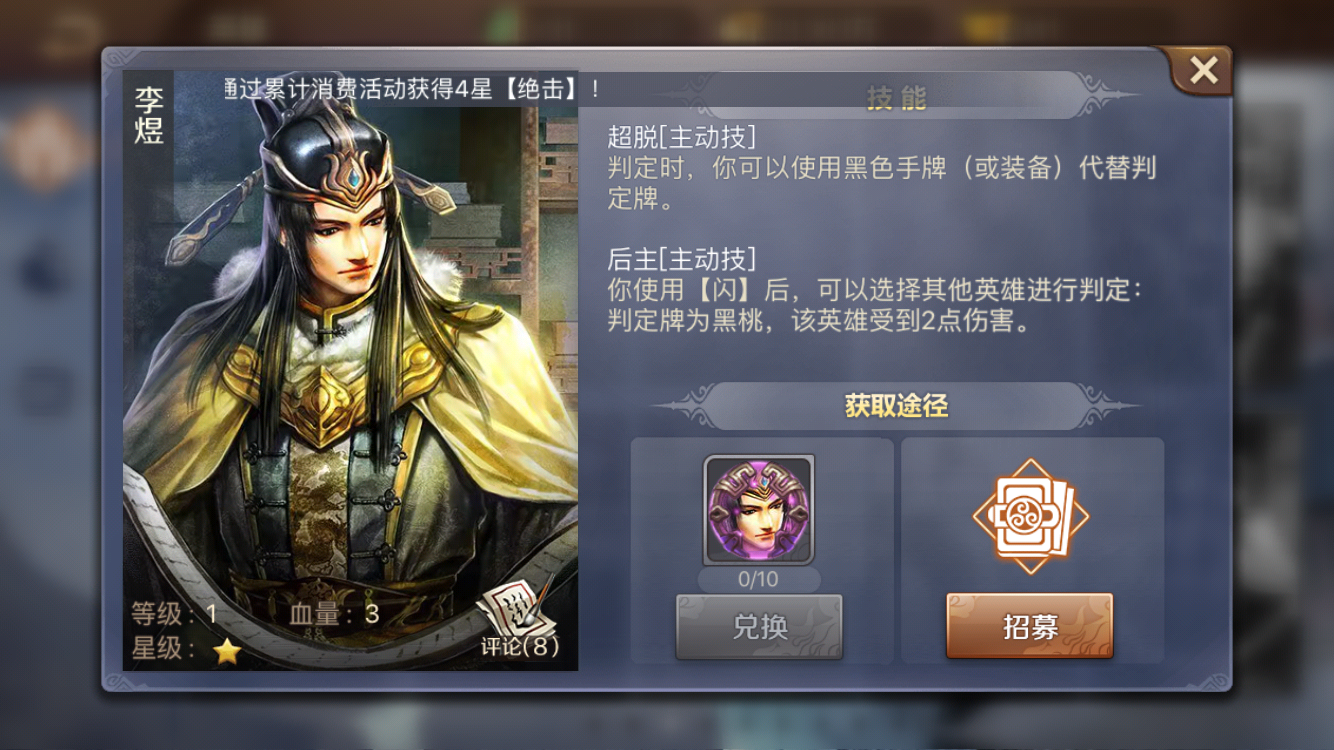
Task: Tap the 后主[主动技] skill title
Action: tap(682, 259)
